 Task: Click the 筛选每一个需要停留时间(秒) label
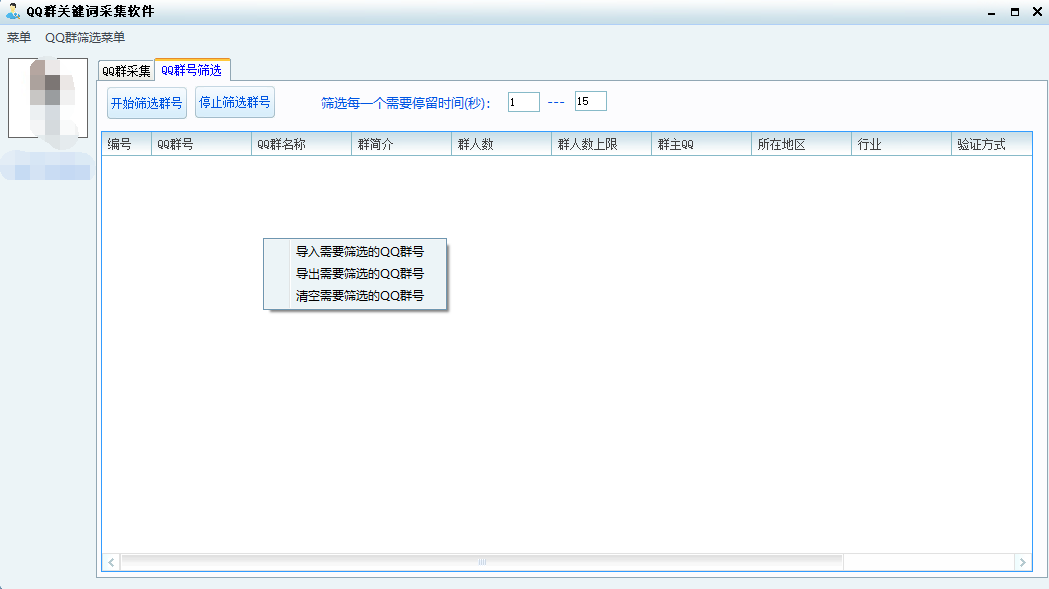pos(406,103)
